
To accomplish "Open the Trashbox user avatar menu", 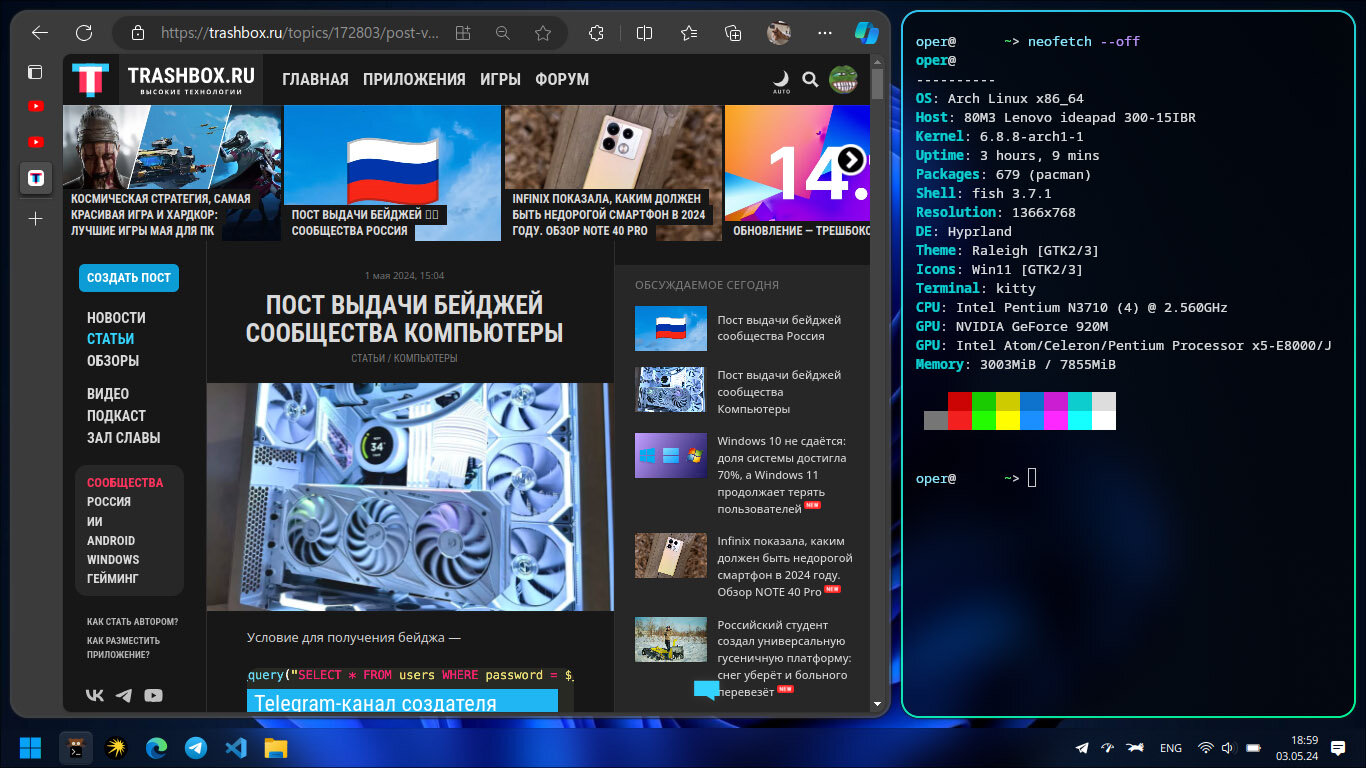I will click(843, 79).
